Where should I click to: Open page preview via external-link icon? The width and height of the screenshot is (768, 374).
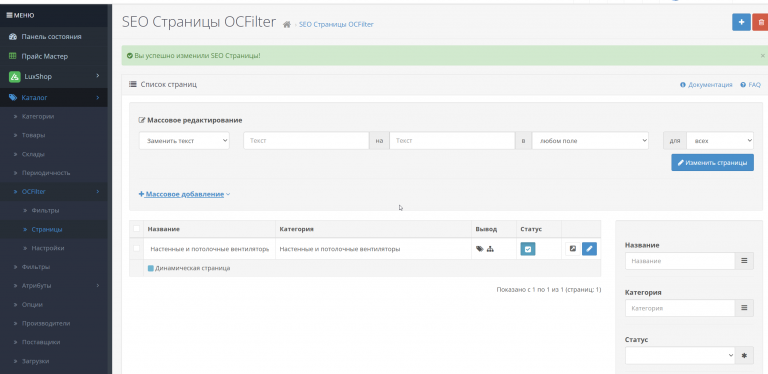tap(573, 249)
